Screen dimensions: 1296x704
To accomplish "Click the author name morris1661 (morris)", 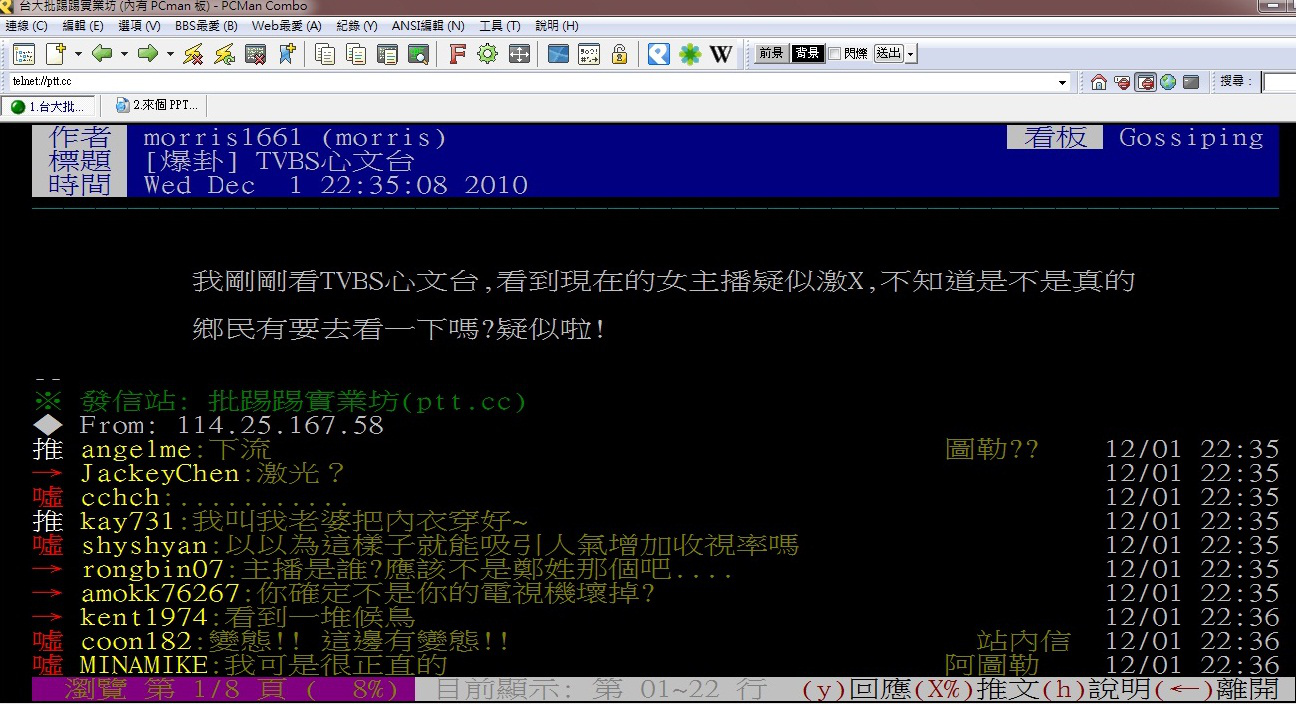I will click(x=295, y=137).
